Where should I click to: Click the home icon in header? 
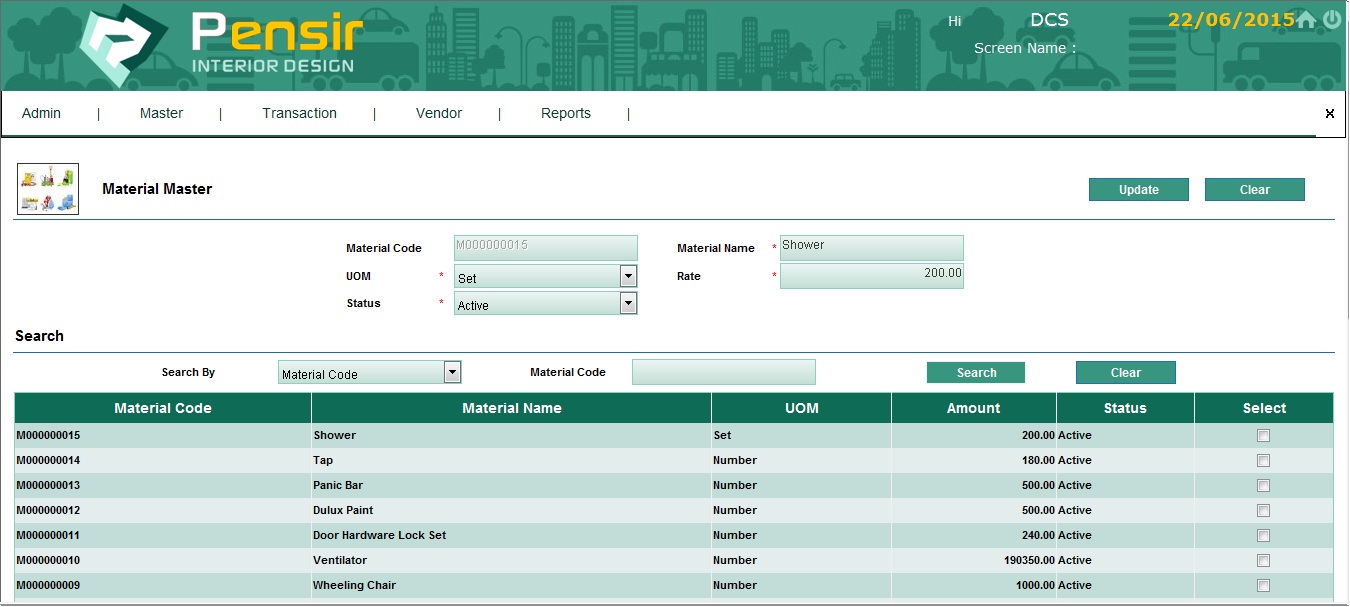[x=1306, y=20]
